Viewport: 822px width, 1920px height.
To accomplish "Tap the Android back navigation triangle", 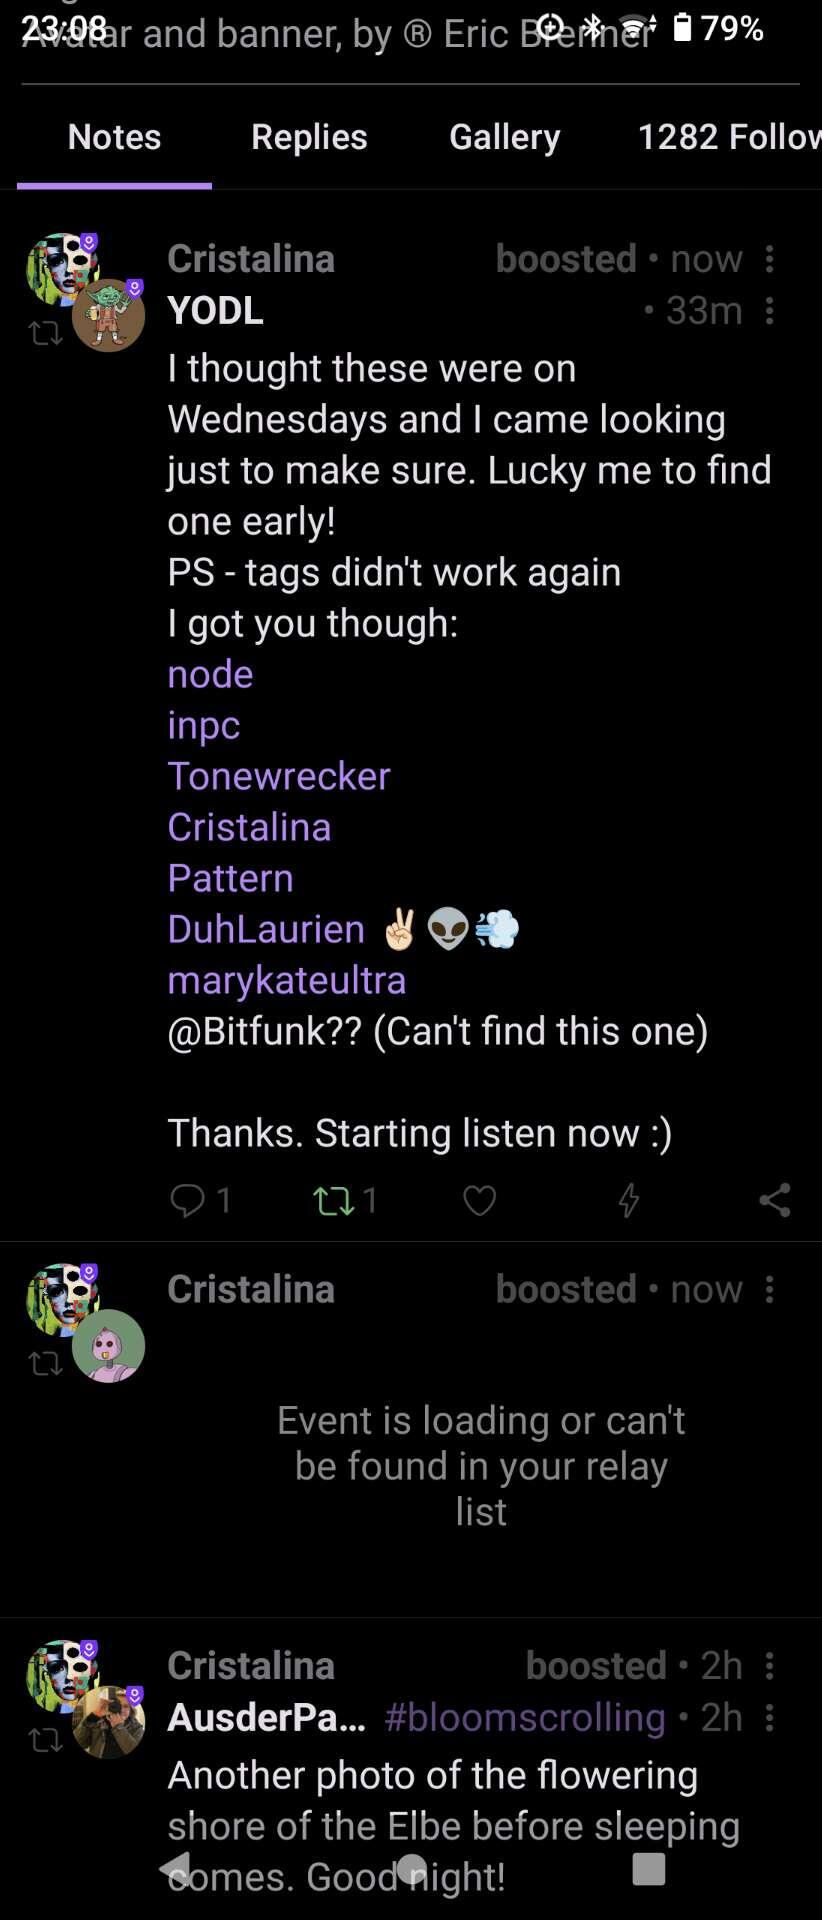I will point(176,1868).
